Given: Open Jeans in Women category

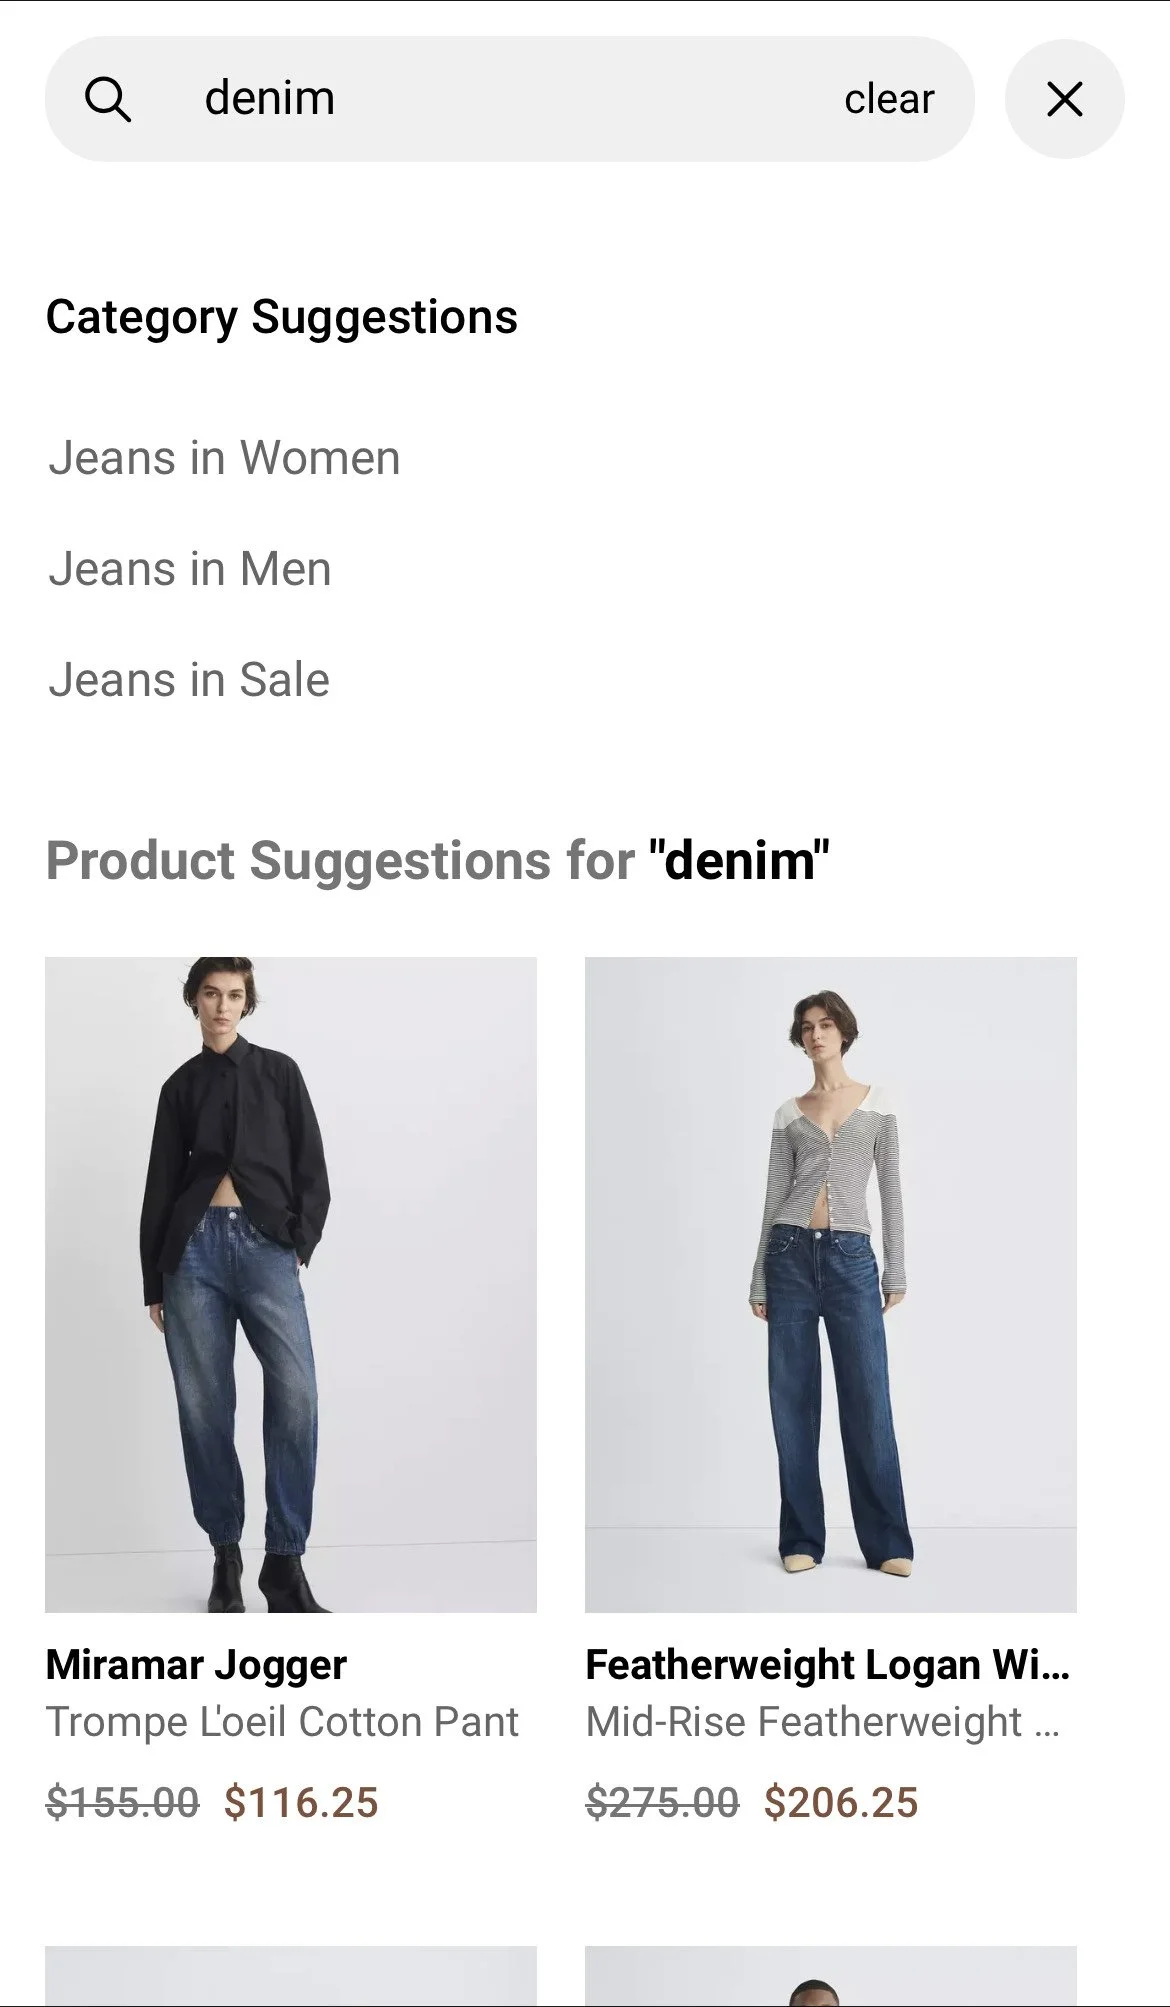Looking at the screenshot, I should click(224, 458).
